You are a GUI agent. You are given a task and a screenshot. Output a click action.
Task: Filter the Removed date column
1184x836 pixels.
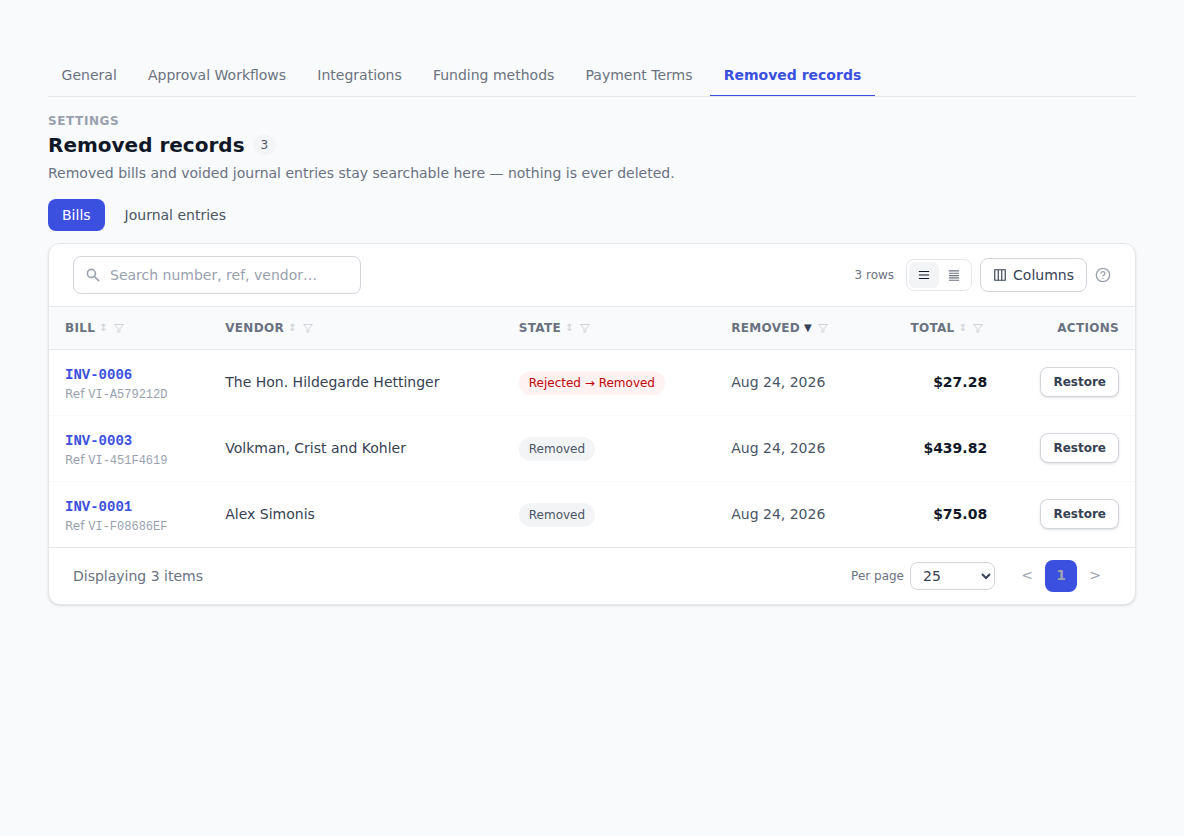tap(823, 328)
